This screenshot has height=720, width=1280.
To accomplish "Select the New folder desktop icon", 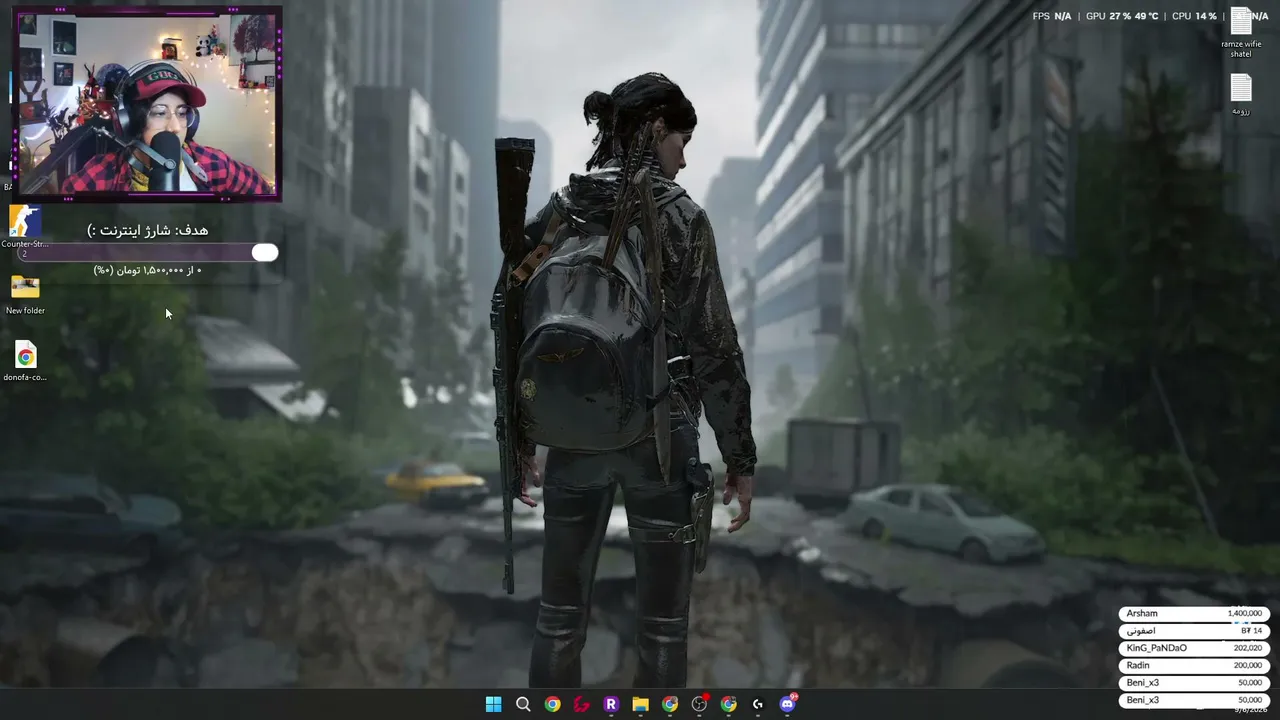I will pyautogui.click(x=25, y=295).
